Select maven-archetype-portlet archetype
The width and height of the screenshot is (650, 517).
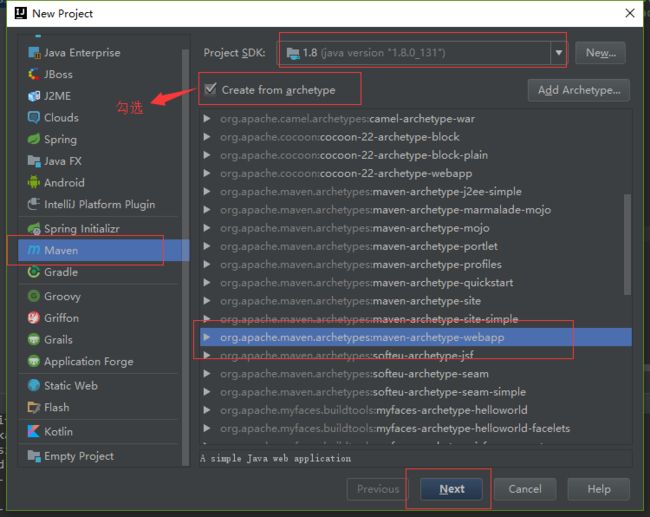pyautogui.click(x=416, y=246)
